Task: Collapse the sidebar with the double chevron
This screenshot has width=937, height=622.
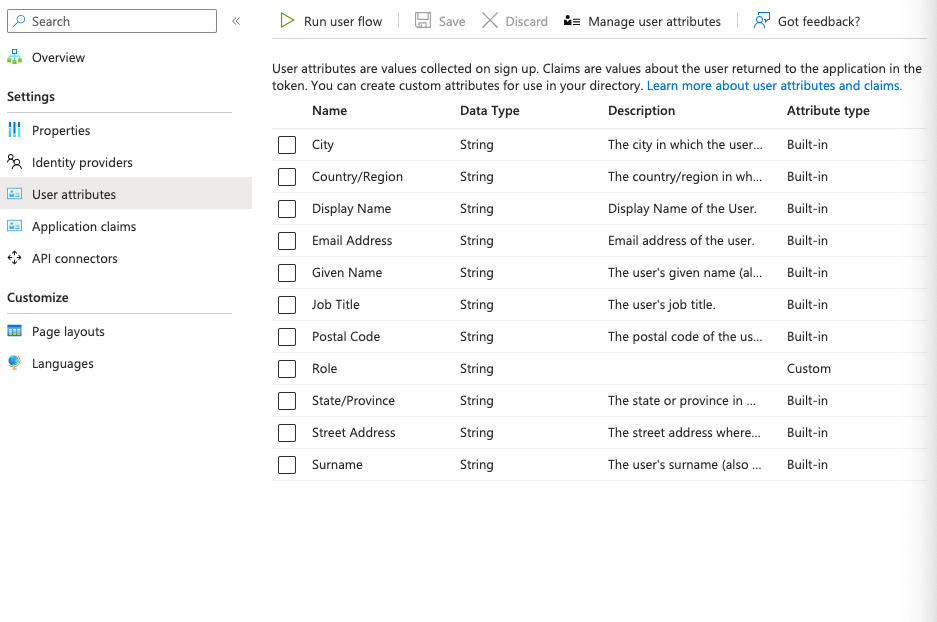Action: click(236, 21)
